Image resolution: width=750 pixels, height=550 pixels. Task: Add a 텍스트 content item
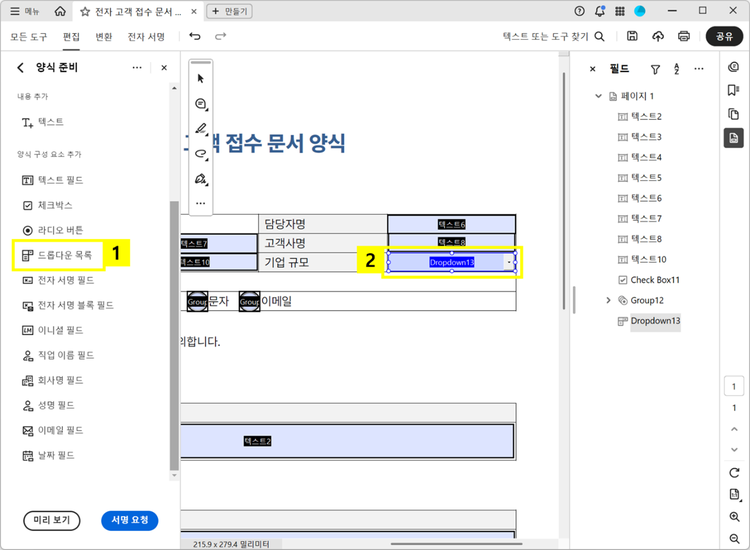[43, 122]
